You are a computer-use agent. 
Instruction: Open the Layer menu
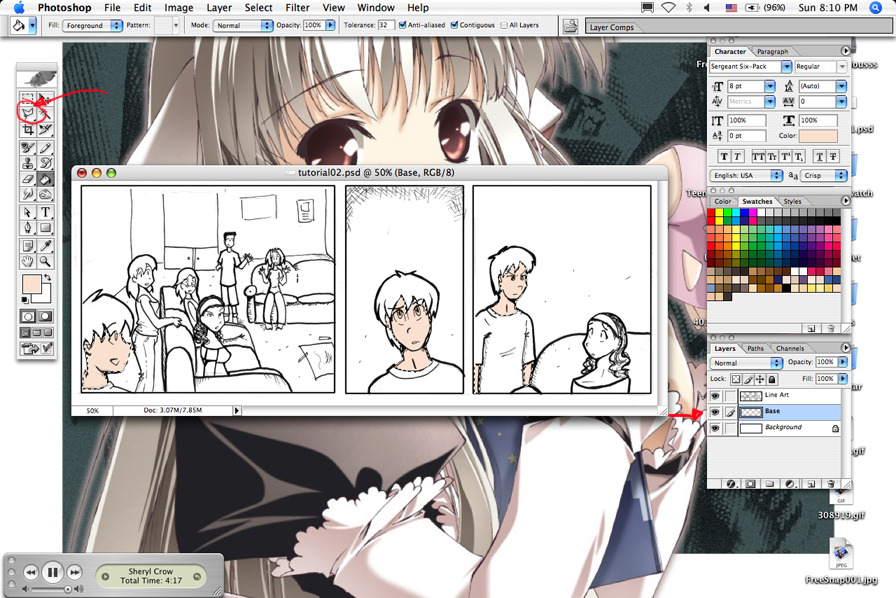point(219,7)
